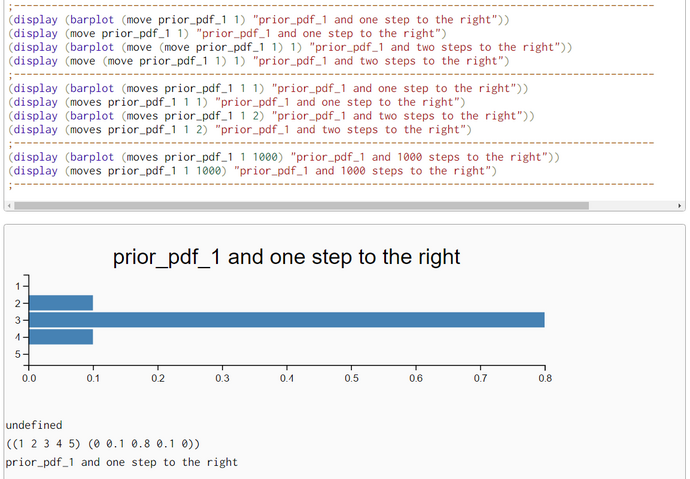Click the chart title text
The image size is (690, 479).
(286, 257)
